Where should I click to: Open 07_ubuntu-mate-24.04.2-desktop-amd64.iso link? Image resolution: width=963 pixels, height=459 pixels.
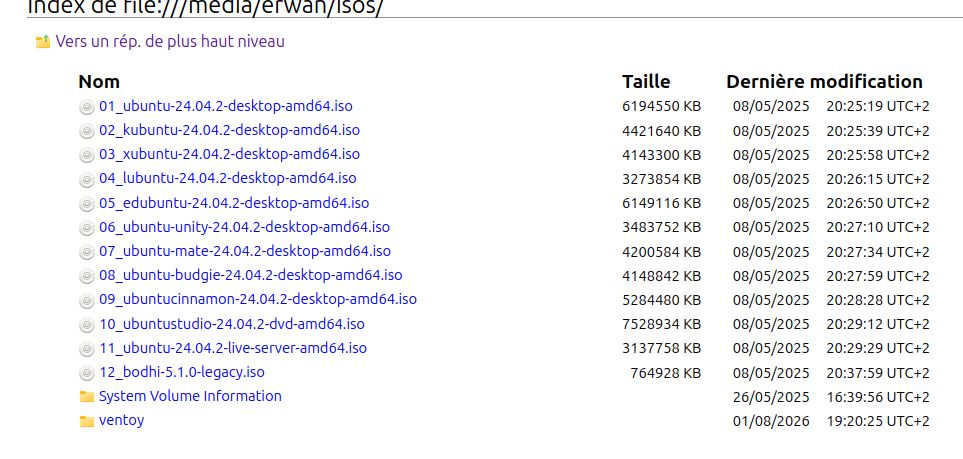tap(245, 251)
